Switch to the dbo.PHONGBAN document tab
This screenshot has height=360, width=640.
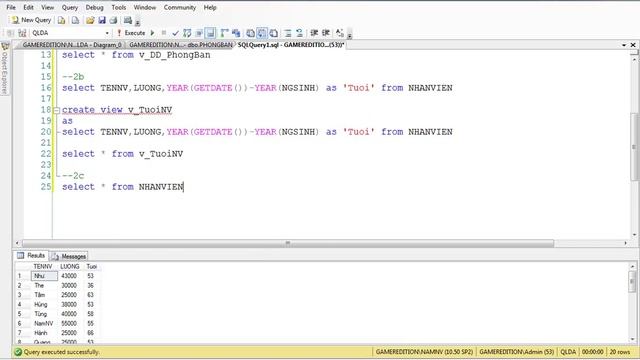[x=181, y=45]
